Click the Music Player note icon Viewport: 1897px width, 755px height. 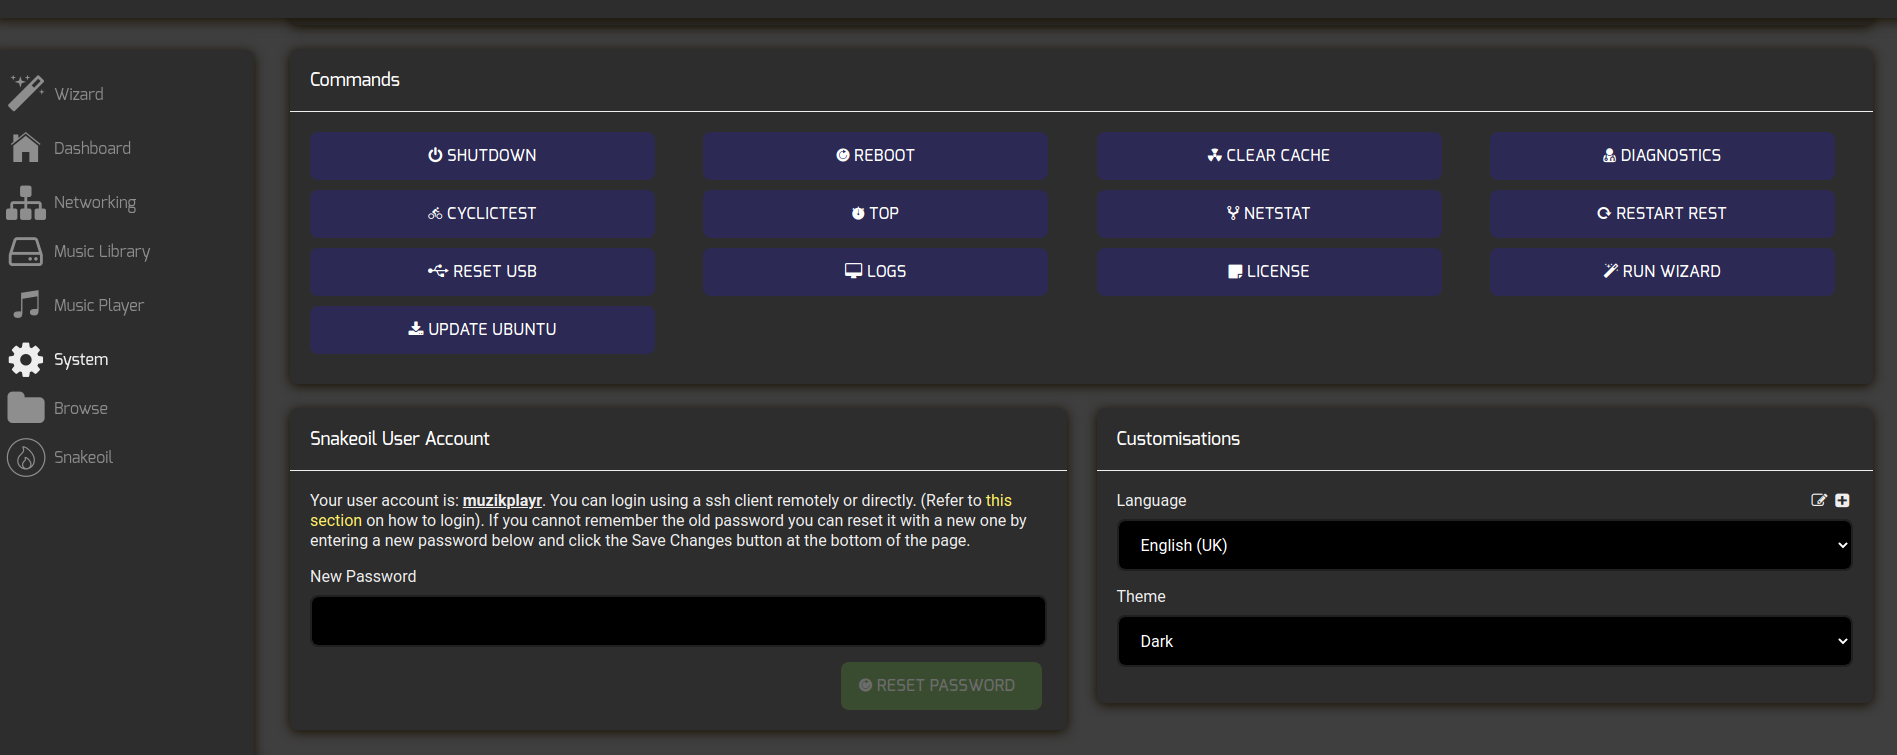pos(26,305)
